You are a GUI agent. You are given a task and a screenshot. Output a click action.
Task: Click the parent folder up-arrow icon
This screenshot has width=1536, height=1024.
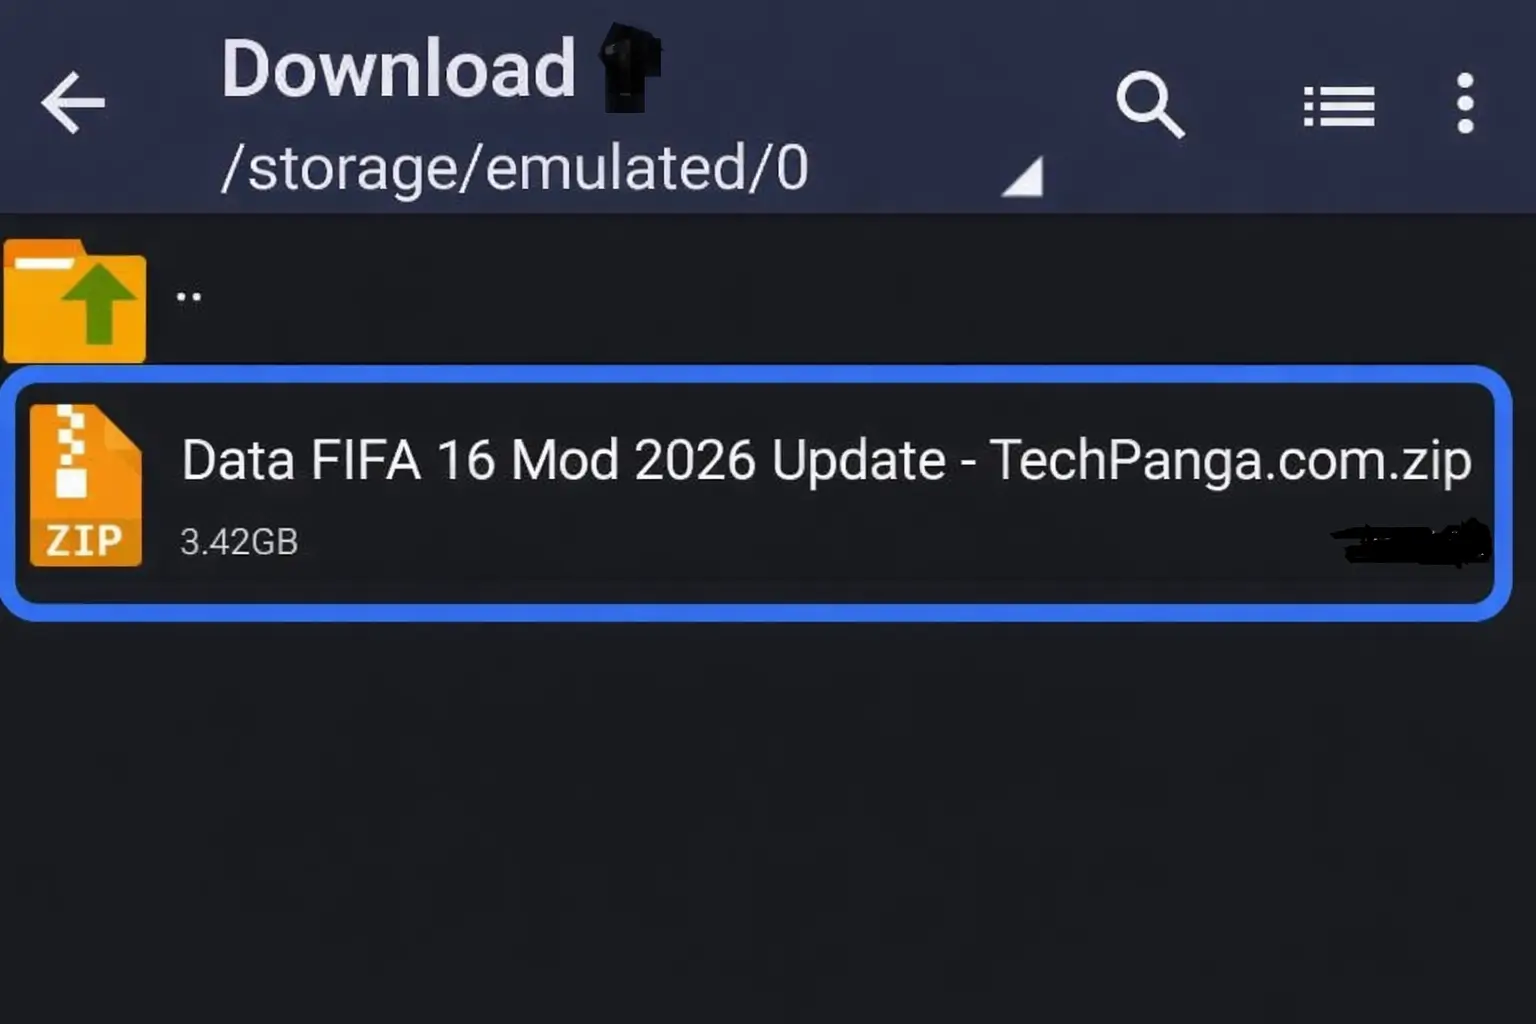pyautogui.click(x=75, y=298)
